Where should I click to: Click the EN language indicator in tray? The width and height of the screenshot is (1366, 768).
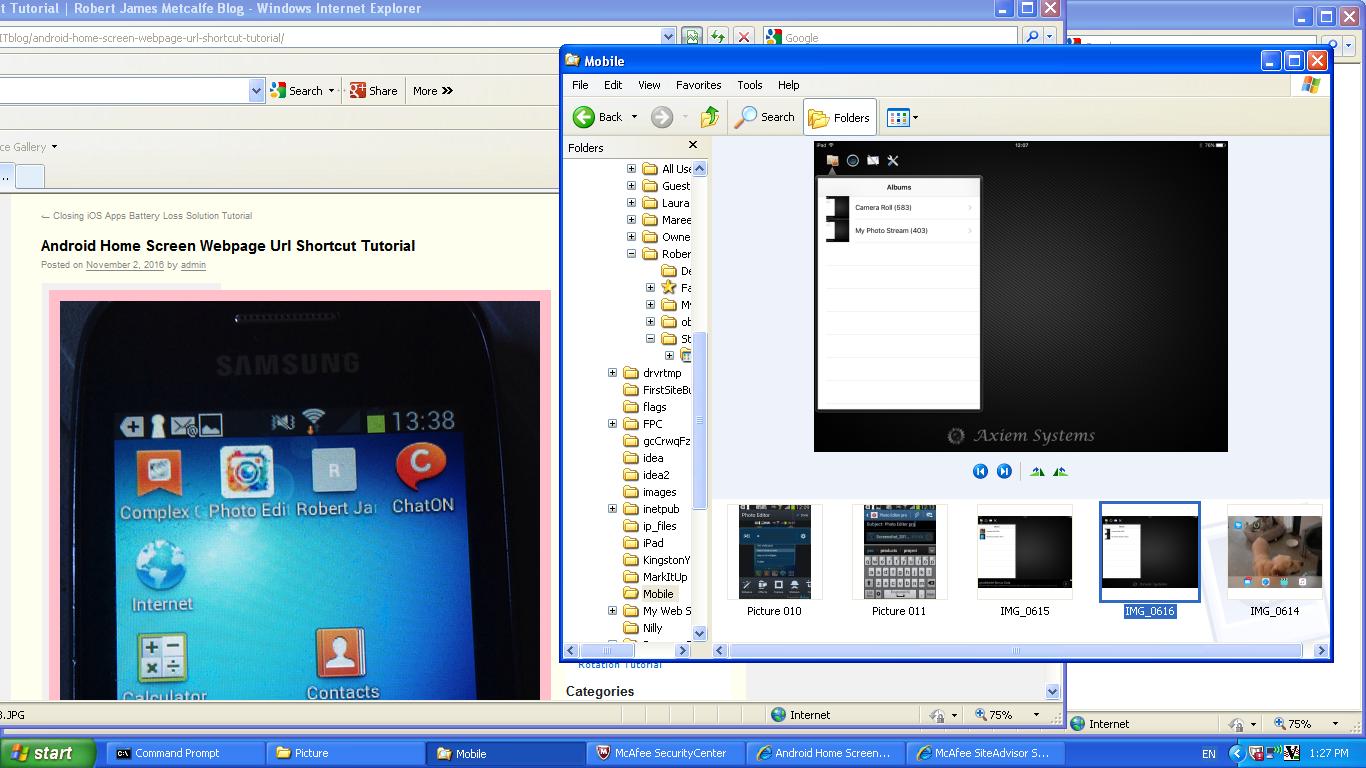click(1208, 754)
